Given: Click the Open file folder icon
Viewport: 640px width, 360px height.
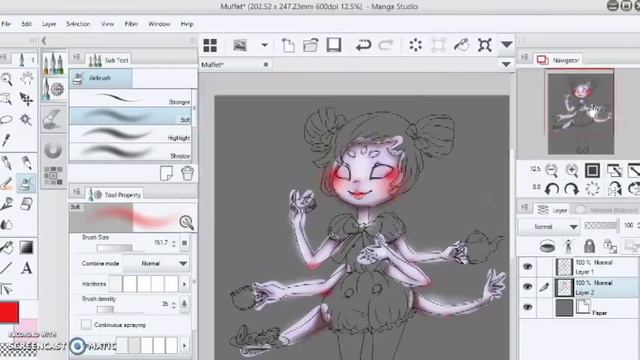Looking at the screenshot, I should coord(311,45).
